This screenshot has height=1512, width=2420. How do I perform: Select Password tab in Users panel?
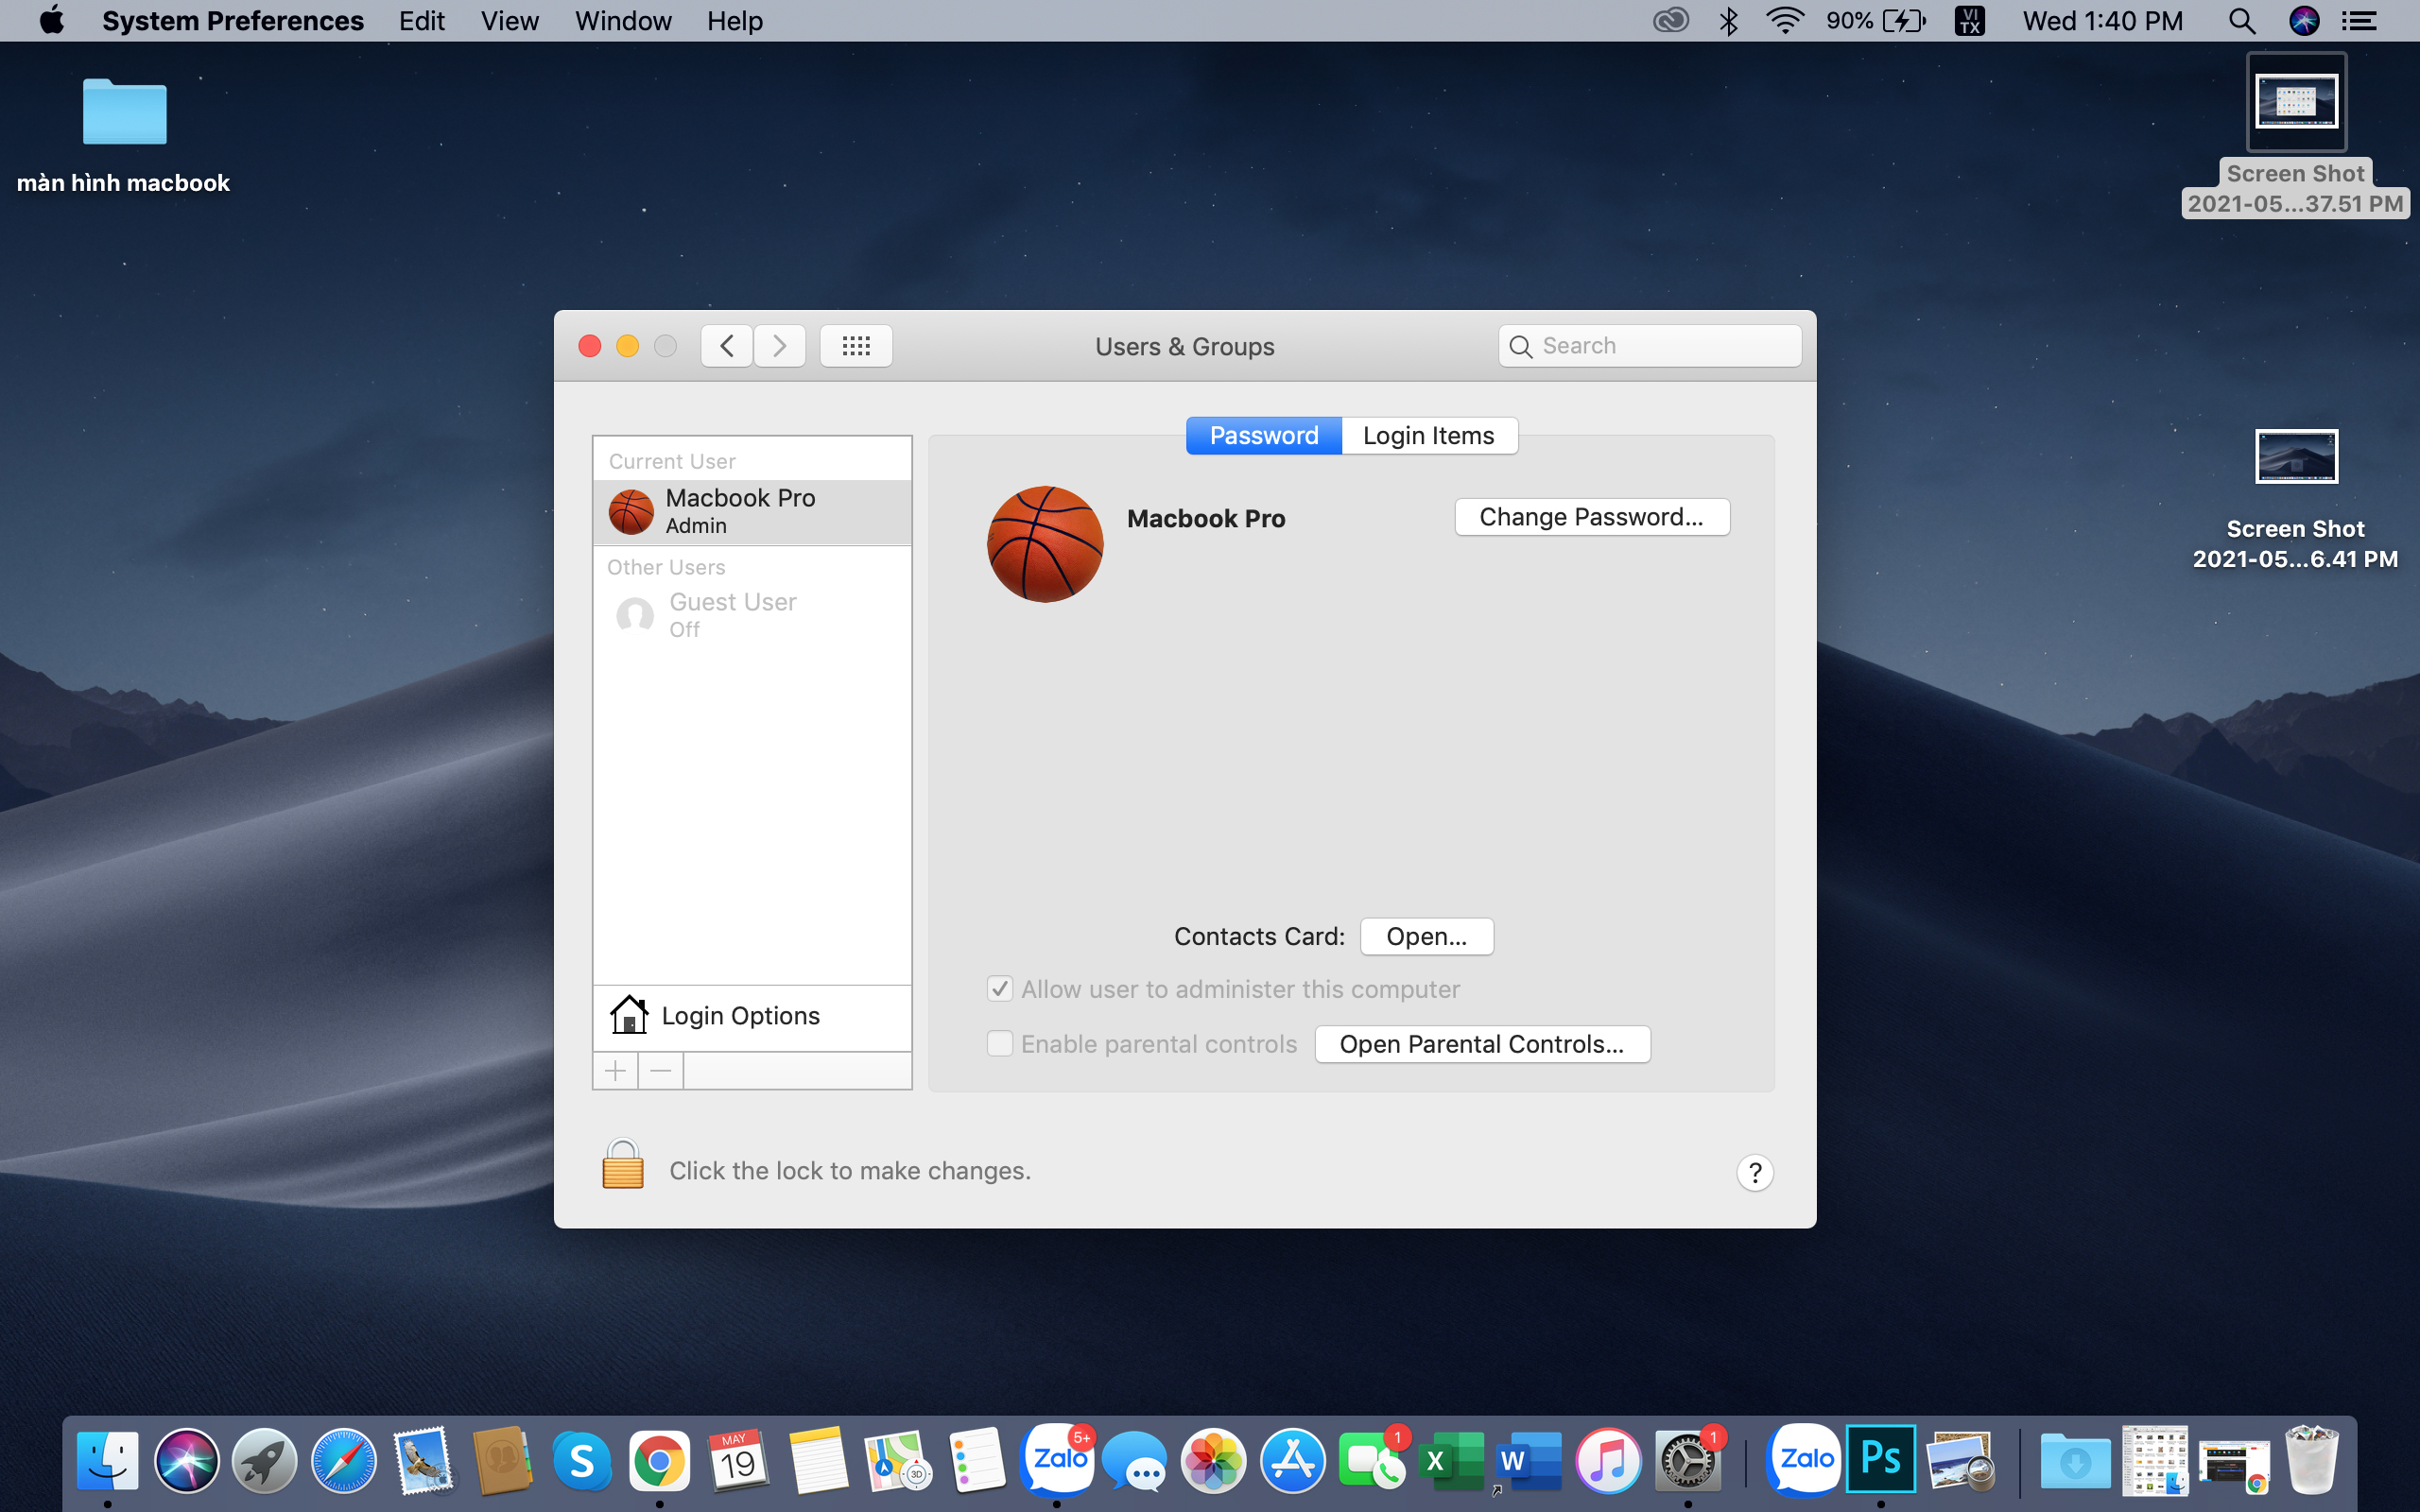click(x=1263, y=434)
